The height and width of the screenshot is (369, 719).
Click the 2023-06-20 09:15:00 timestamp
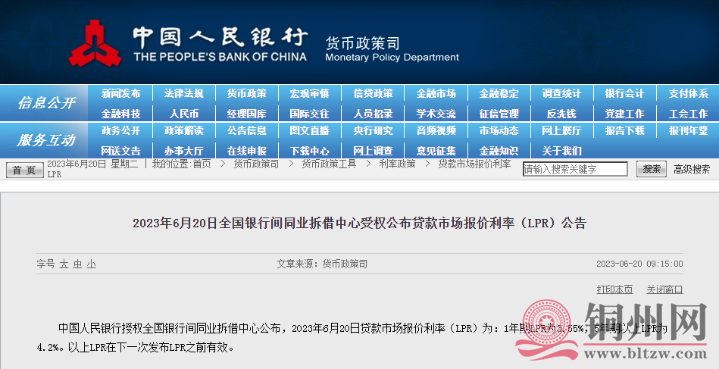[x=640, y=264]
